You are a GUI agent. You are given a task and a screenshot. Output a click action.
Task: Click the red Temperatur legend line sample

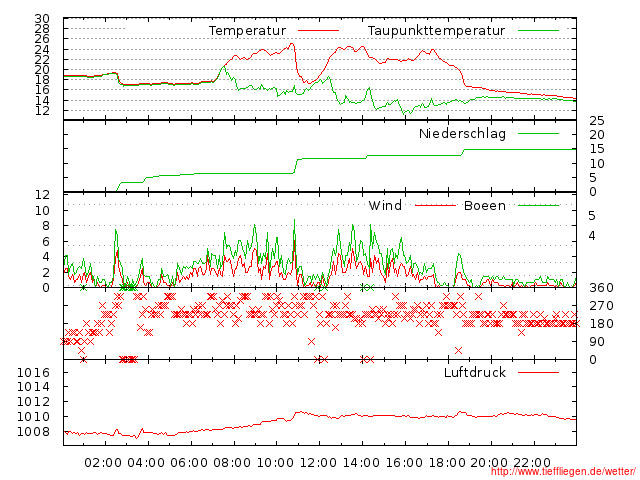click(318, 31)
